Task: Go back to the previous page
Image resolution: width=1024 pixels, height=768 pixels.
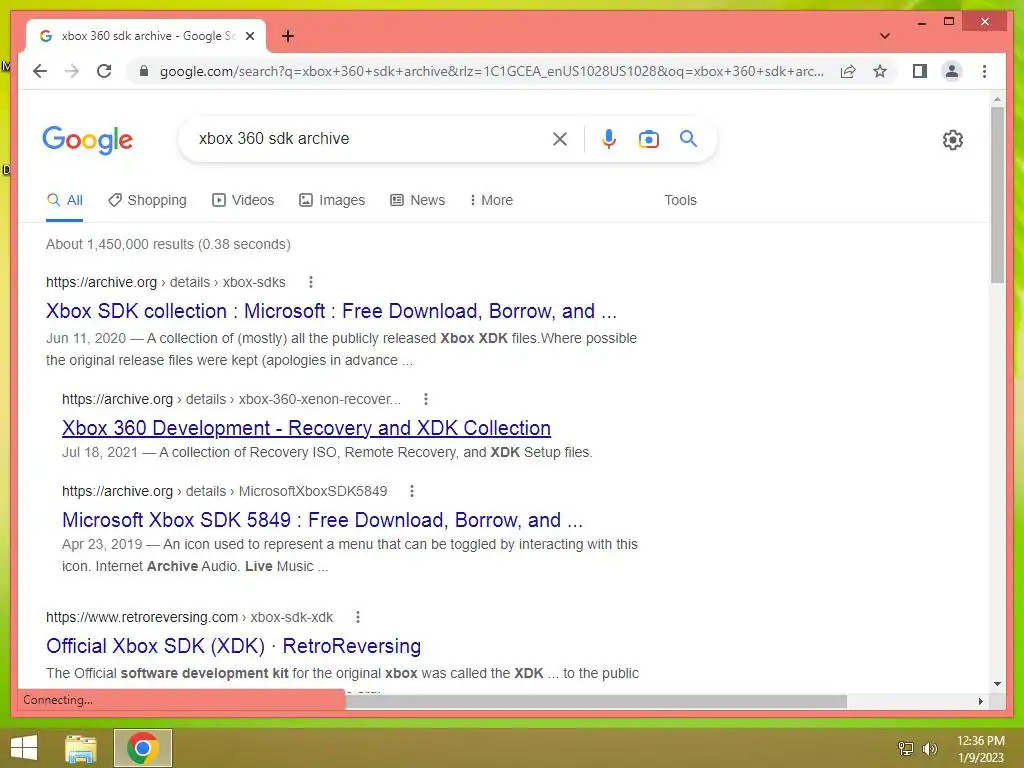Action: coord(40,71)
